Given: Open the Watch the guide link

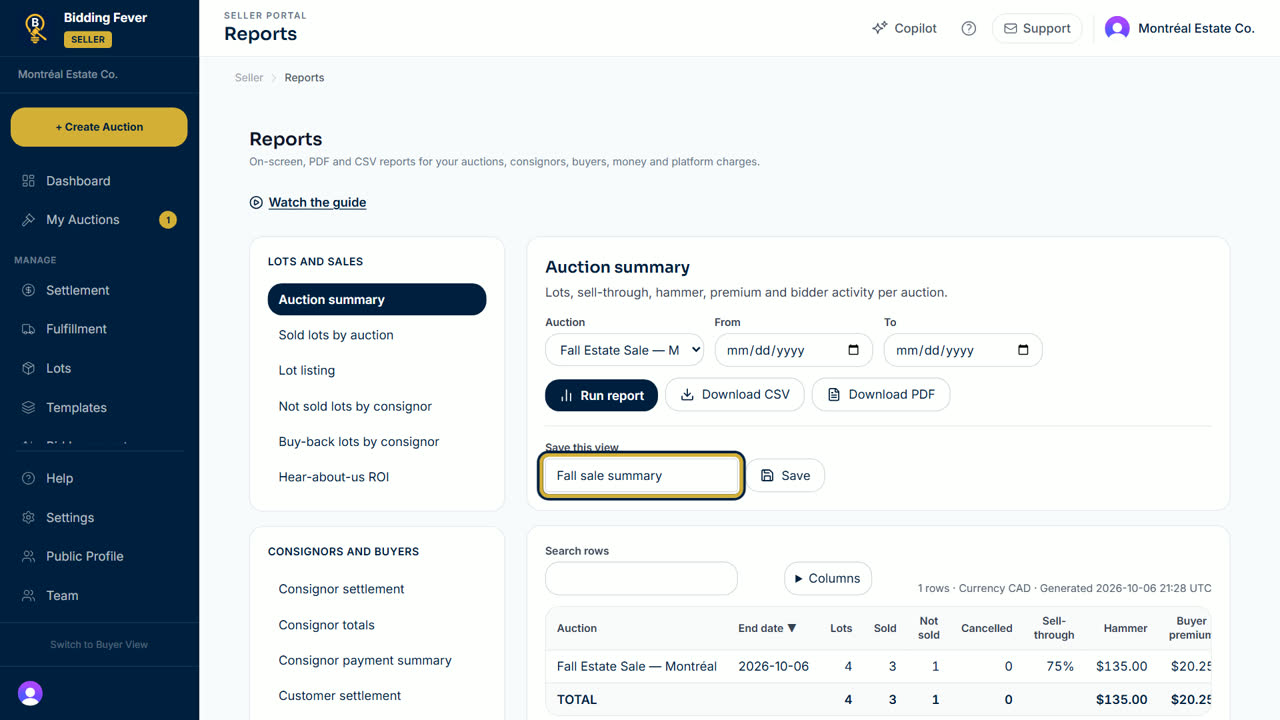Looking at the screenshot, I should [x=317, y=202].
